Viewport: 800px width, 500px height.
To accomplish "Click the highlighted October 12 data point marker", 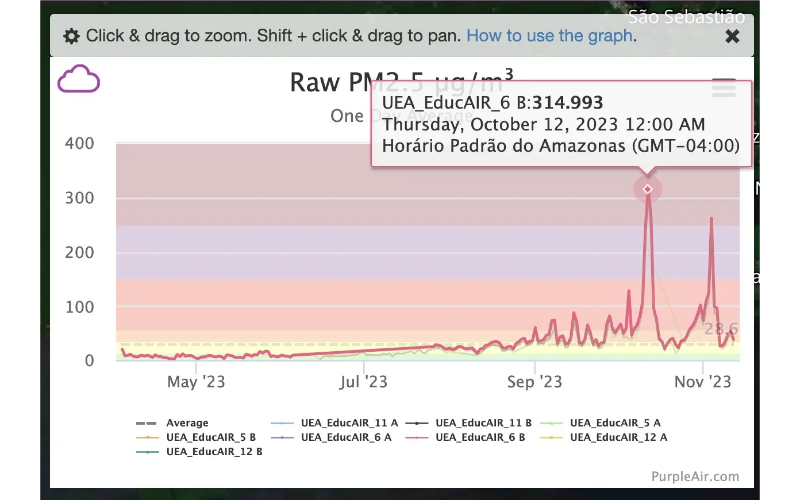I will [647, 189].
